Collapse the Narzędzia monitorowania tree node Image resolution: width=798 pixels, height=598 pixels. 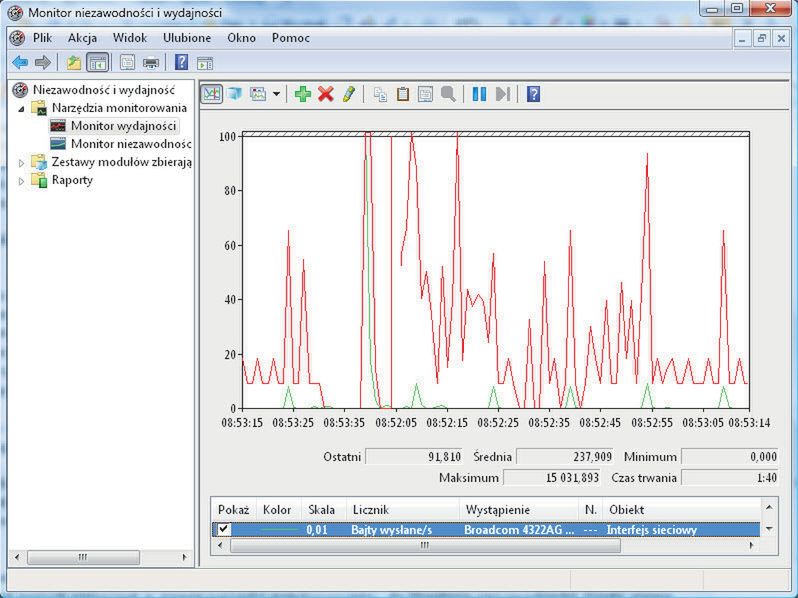pos(22,108)
